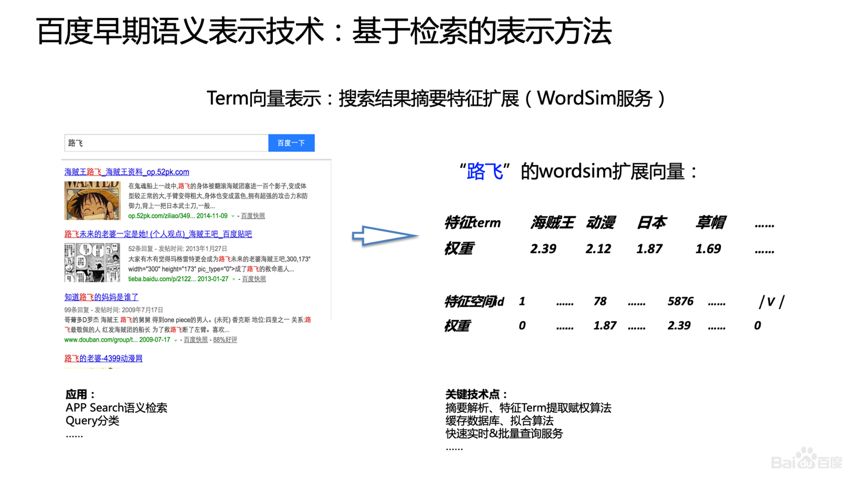Click 百度快照 beside the www.douban.com URL
Screen dimensions: 865x481
click(195, 340)
